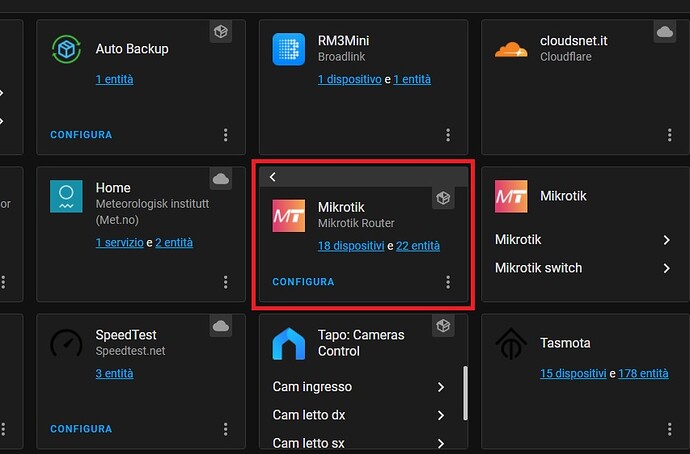Image resolution: width=690 pixels, height=454 pixels.
Task: Open the 15 dispositivi link under Tasmota
Action: click(573, 373)
